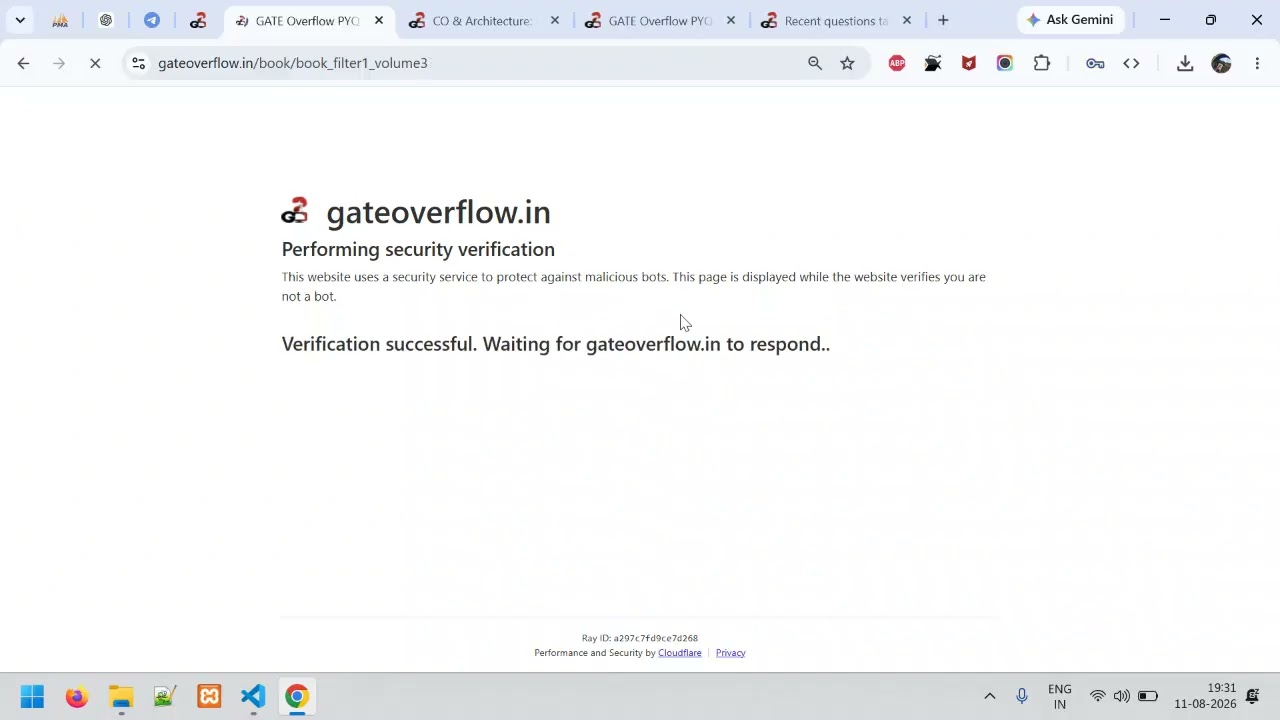Open the Extensions puzzle menu
This screenshot has height=720, width=1280.
coord(1042,63)
